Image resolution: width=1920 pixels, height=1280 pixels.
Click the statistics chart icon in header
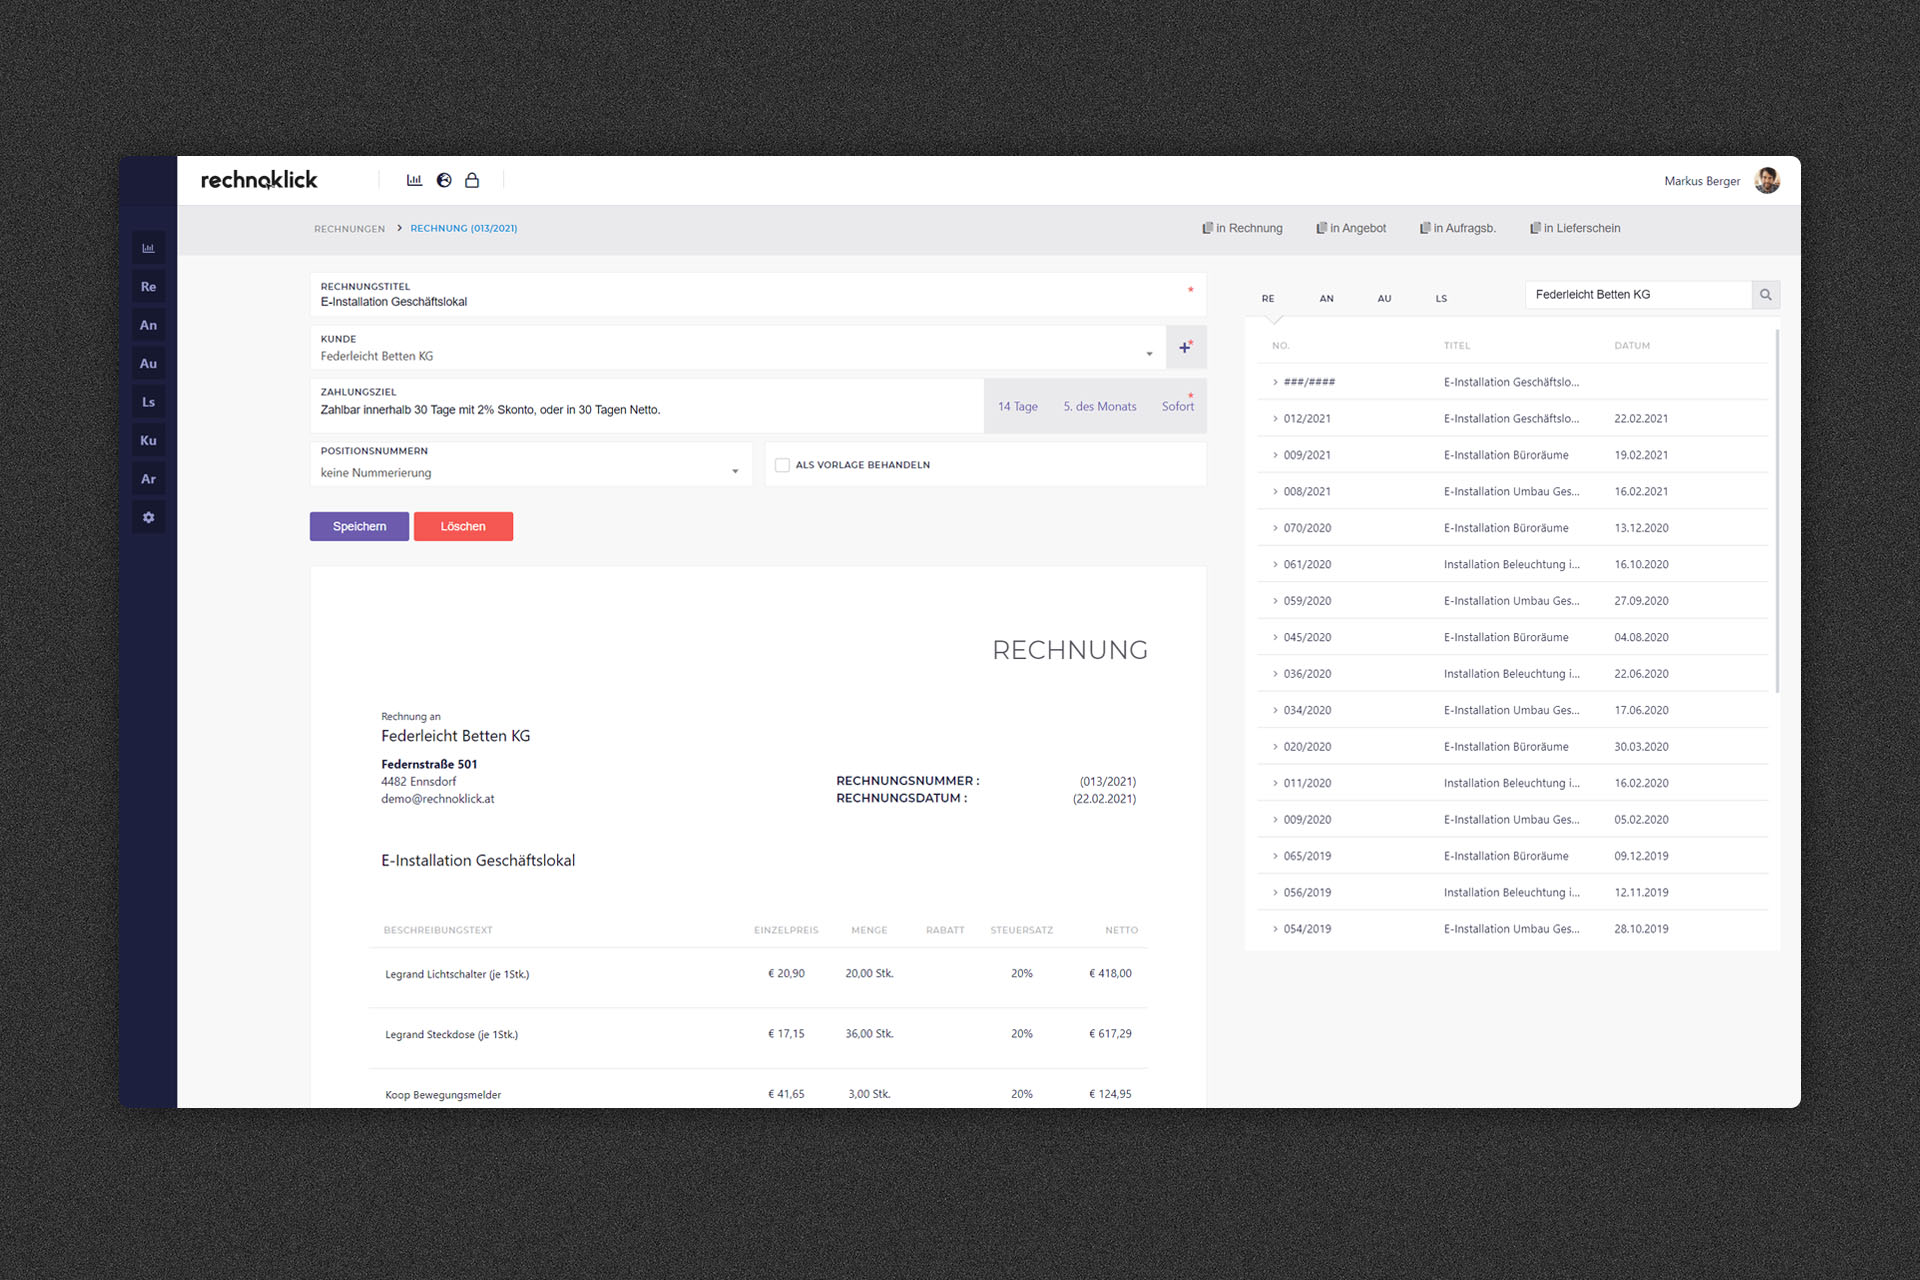[x=414, y=180]
